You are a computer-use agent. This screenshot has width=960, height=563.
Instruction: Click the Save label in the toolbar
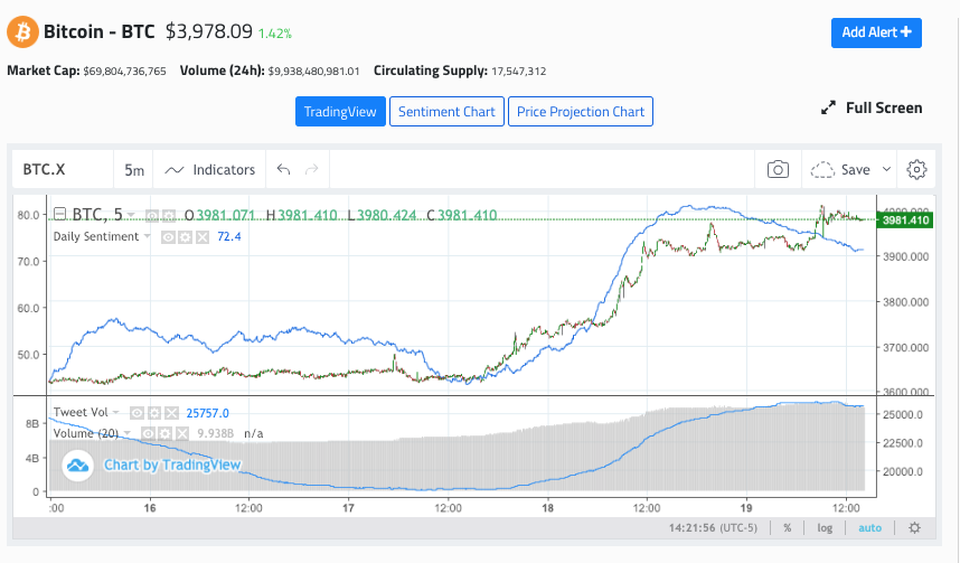[855, 170]
